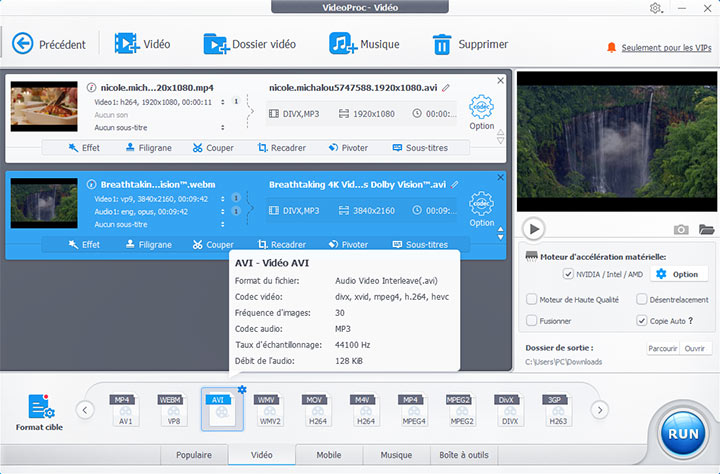Viewport: 720px width, 474px height.
Task: Take snapshot with camera icon
Action: point(681,229)
